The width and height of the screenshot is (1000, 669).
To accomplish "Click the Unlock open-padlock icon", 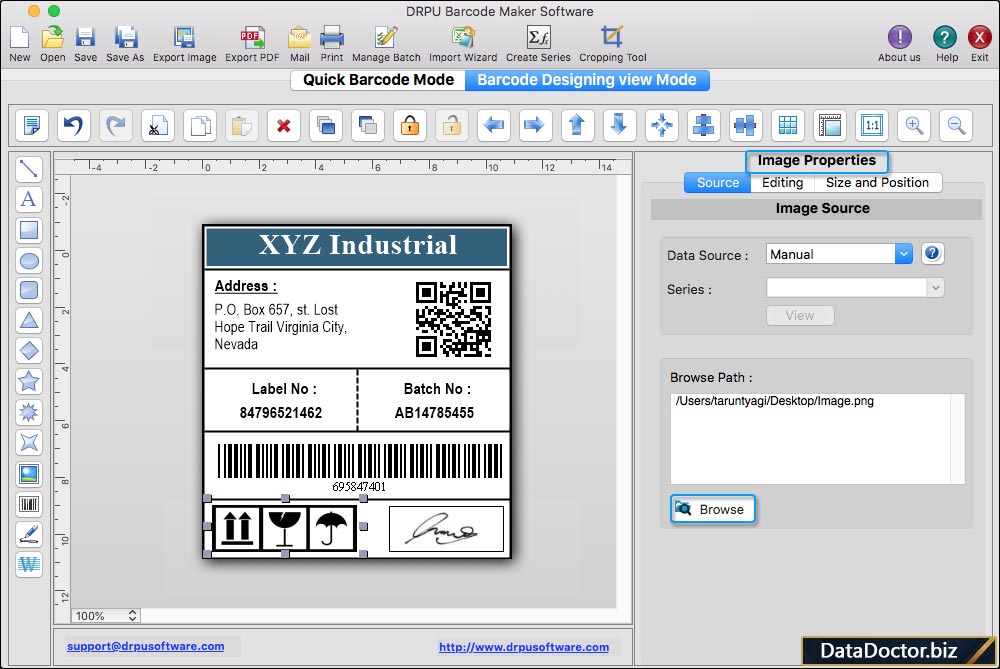I will click(452, 125).
